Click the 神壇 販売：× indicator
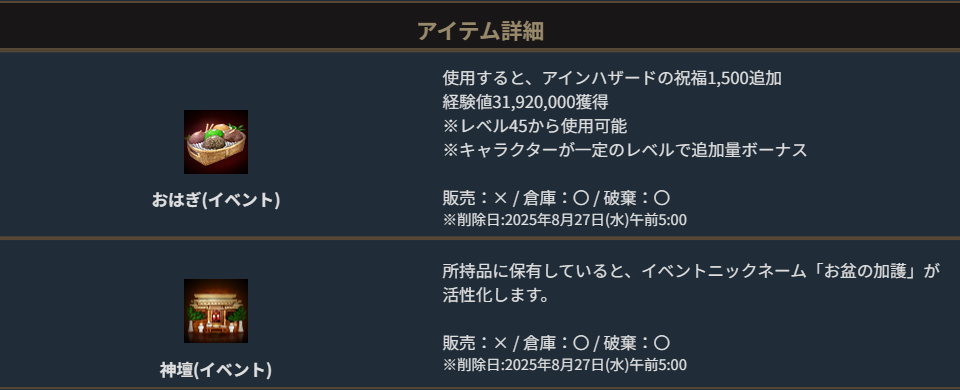This screenshot has width=960, height=390. (x=475, y=343)
